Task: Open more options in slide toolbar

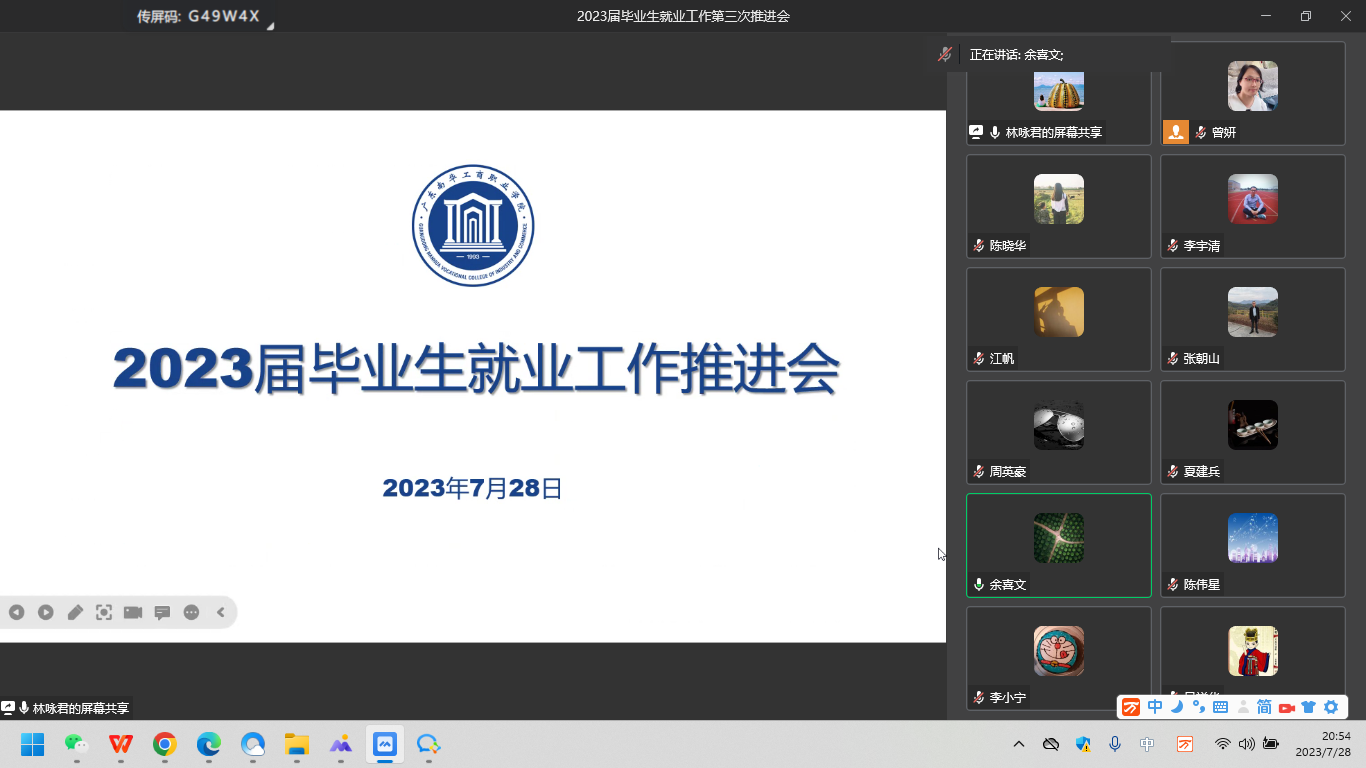Action: 191,612
